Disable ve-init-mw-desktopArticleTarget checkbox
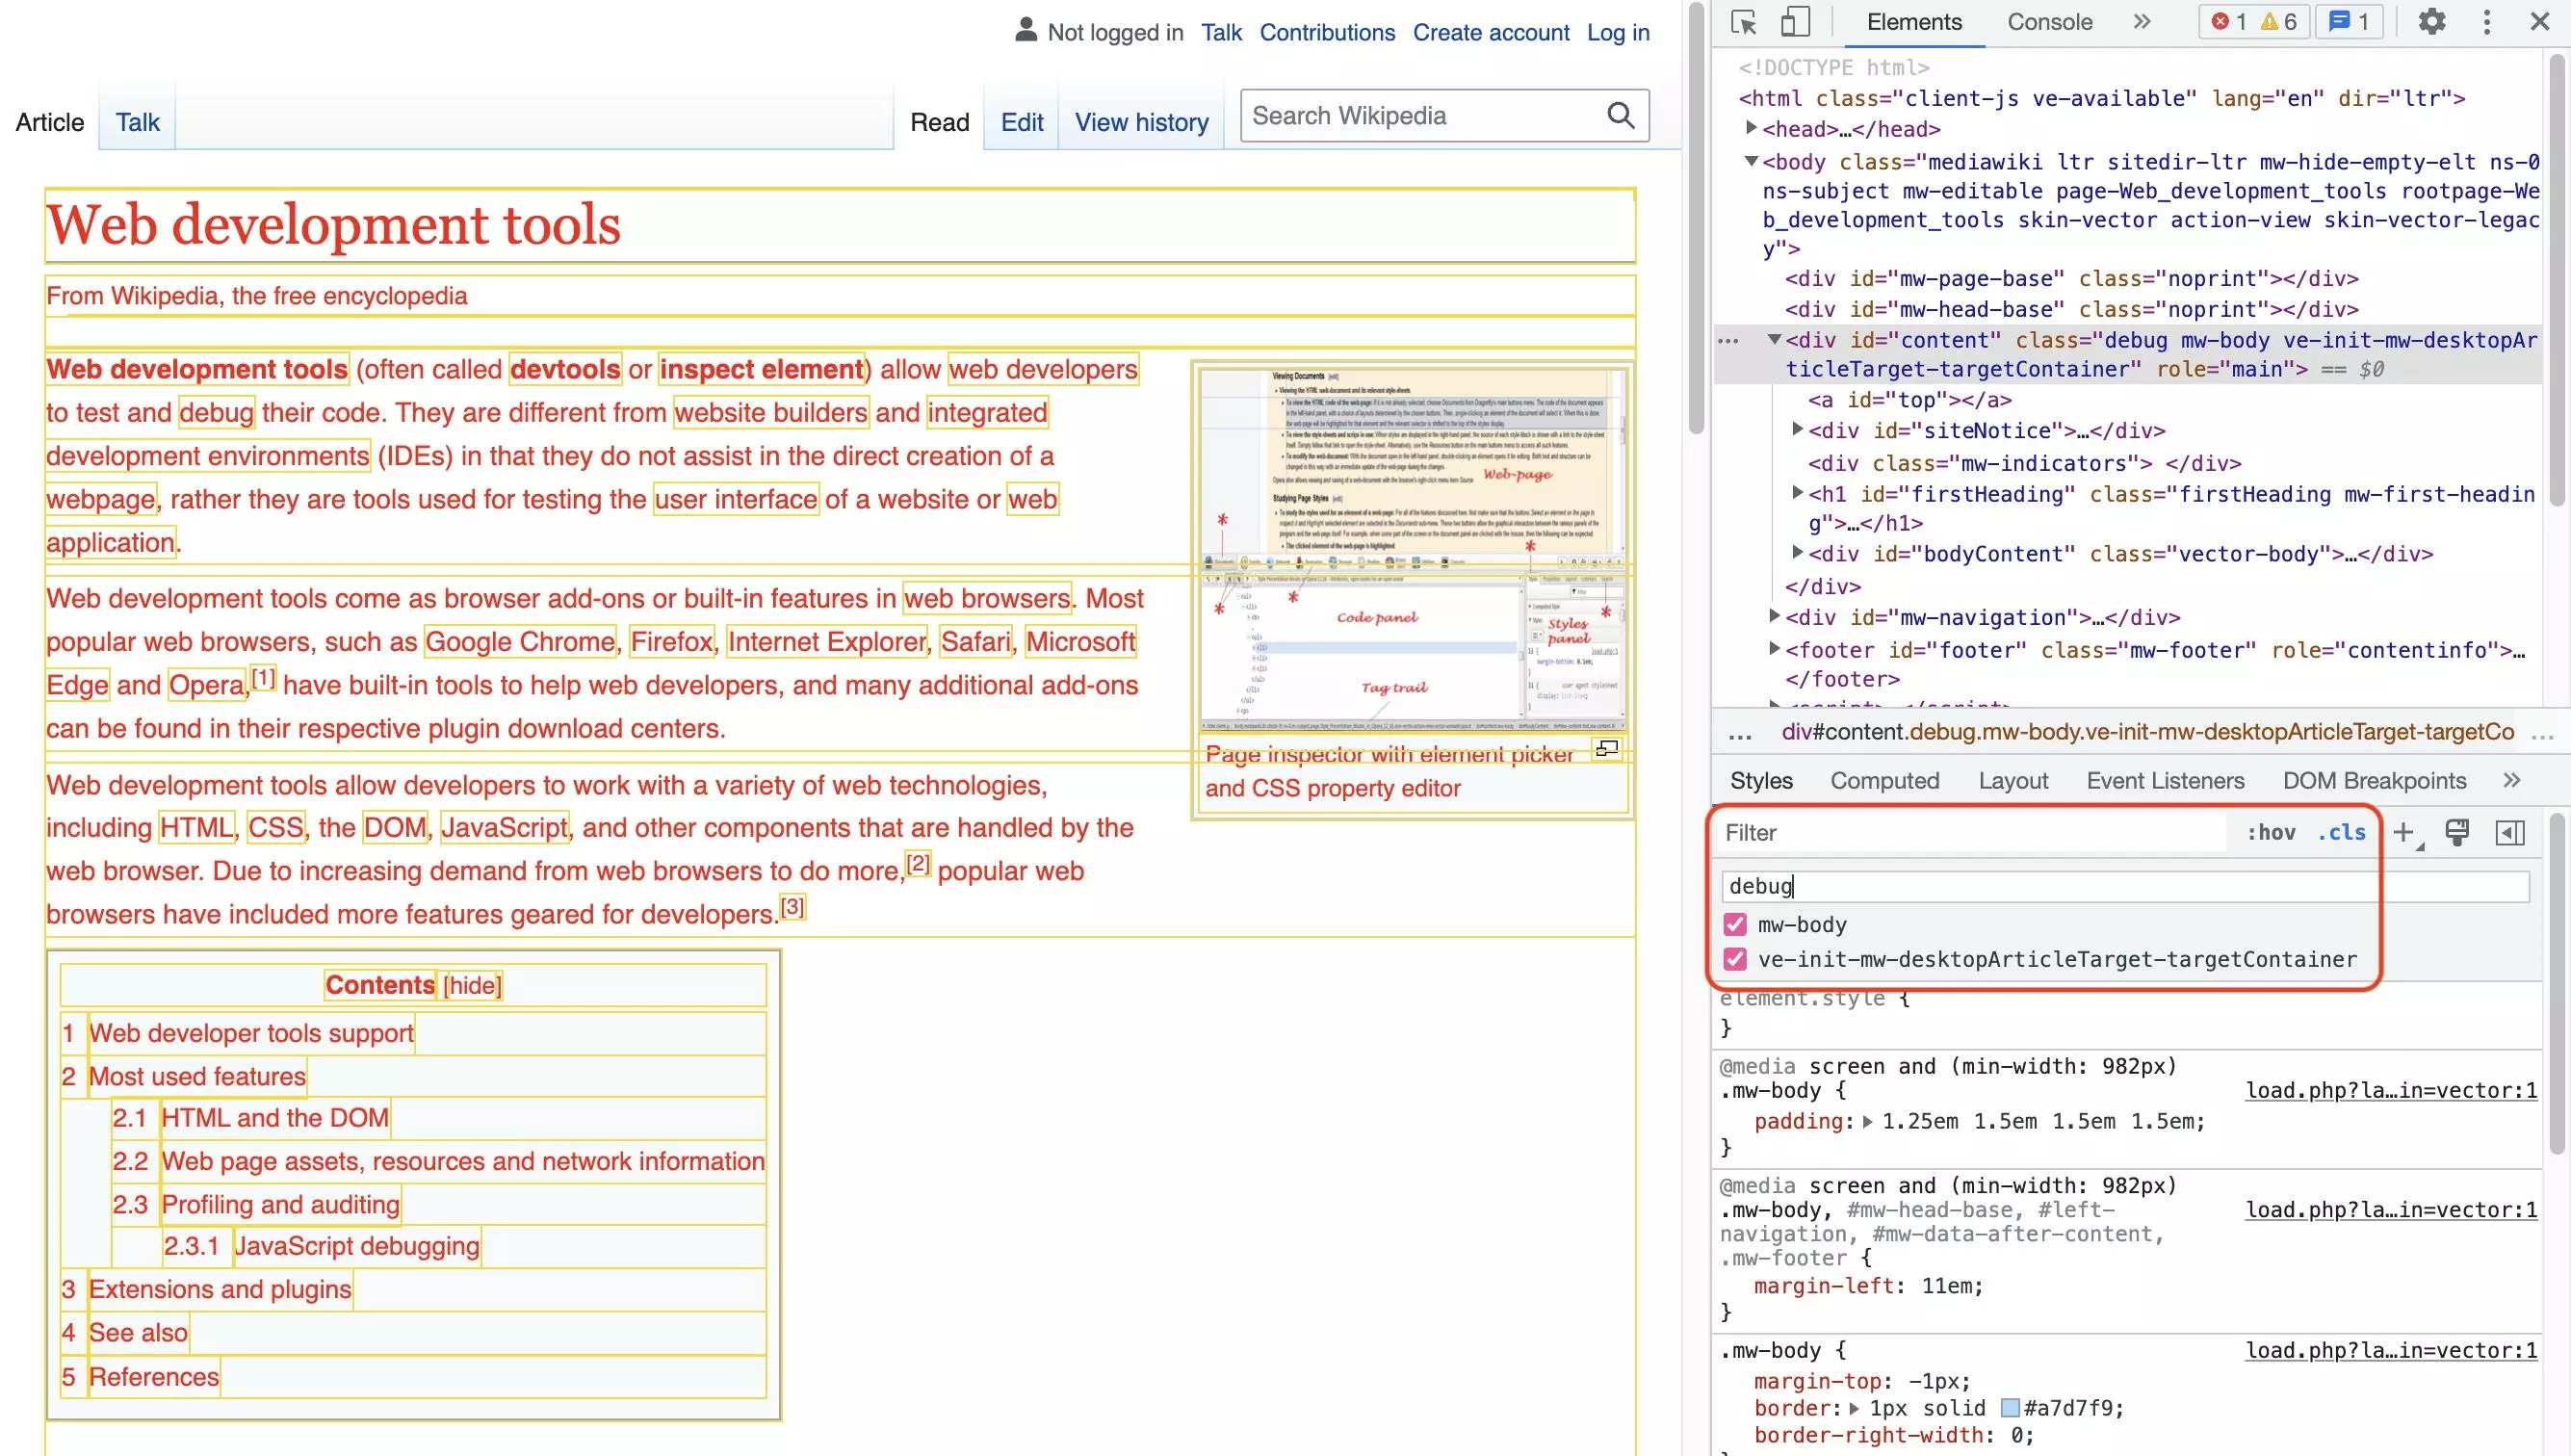 (x=1734, y=958)
